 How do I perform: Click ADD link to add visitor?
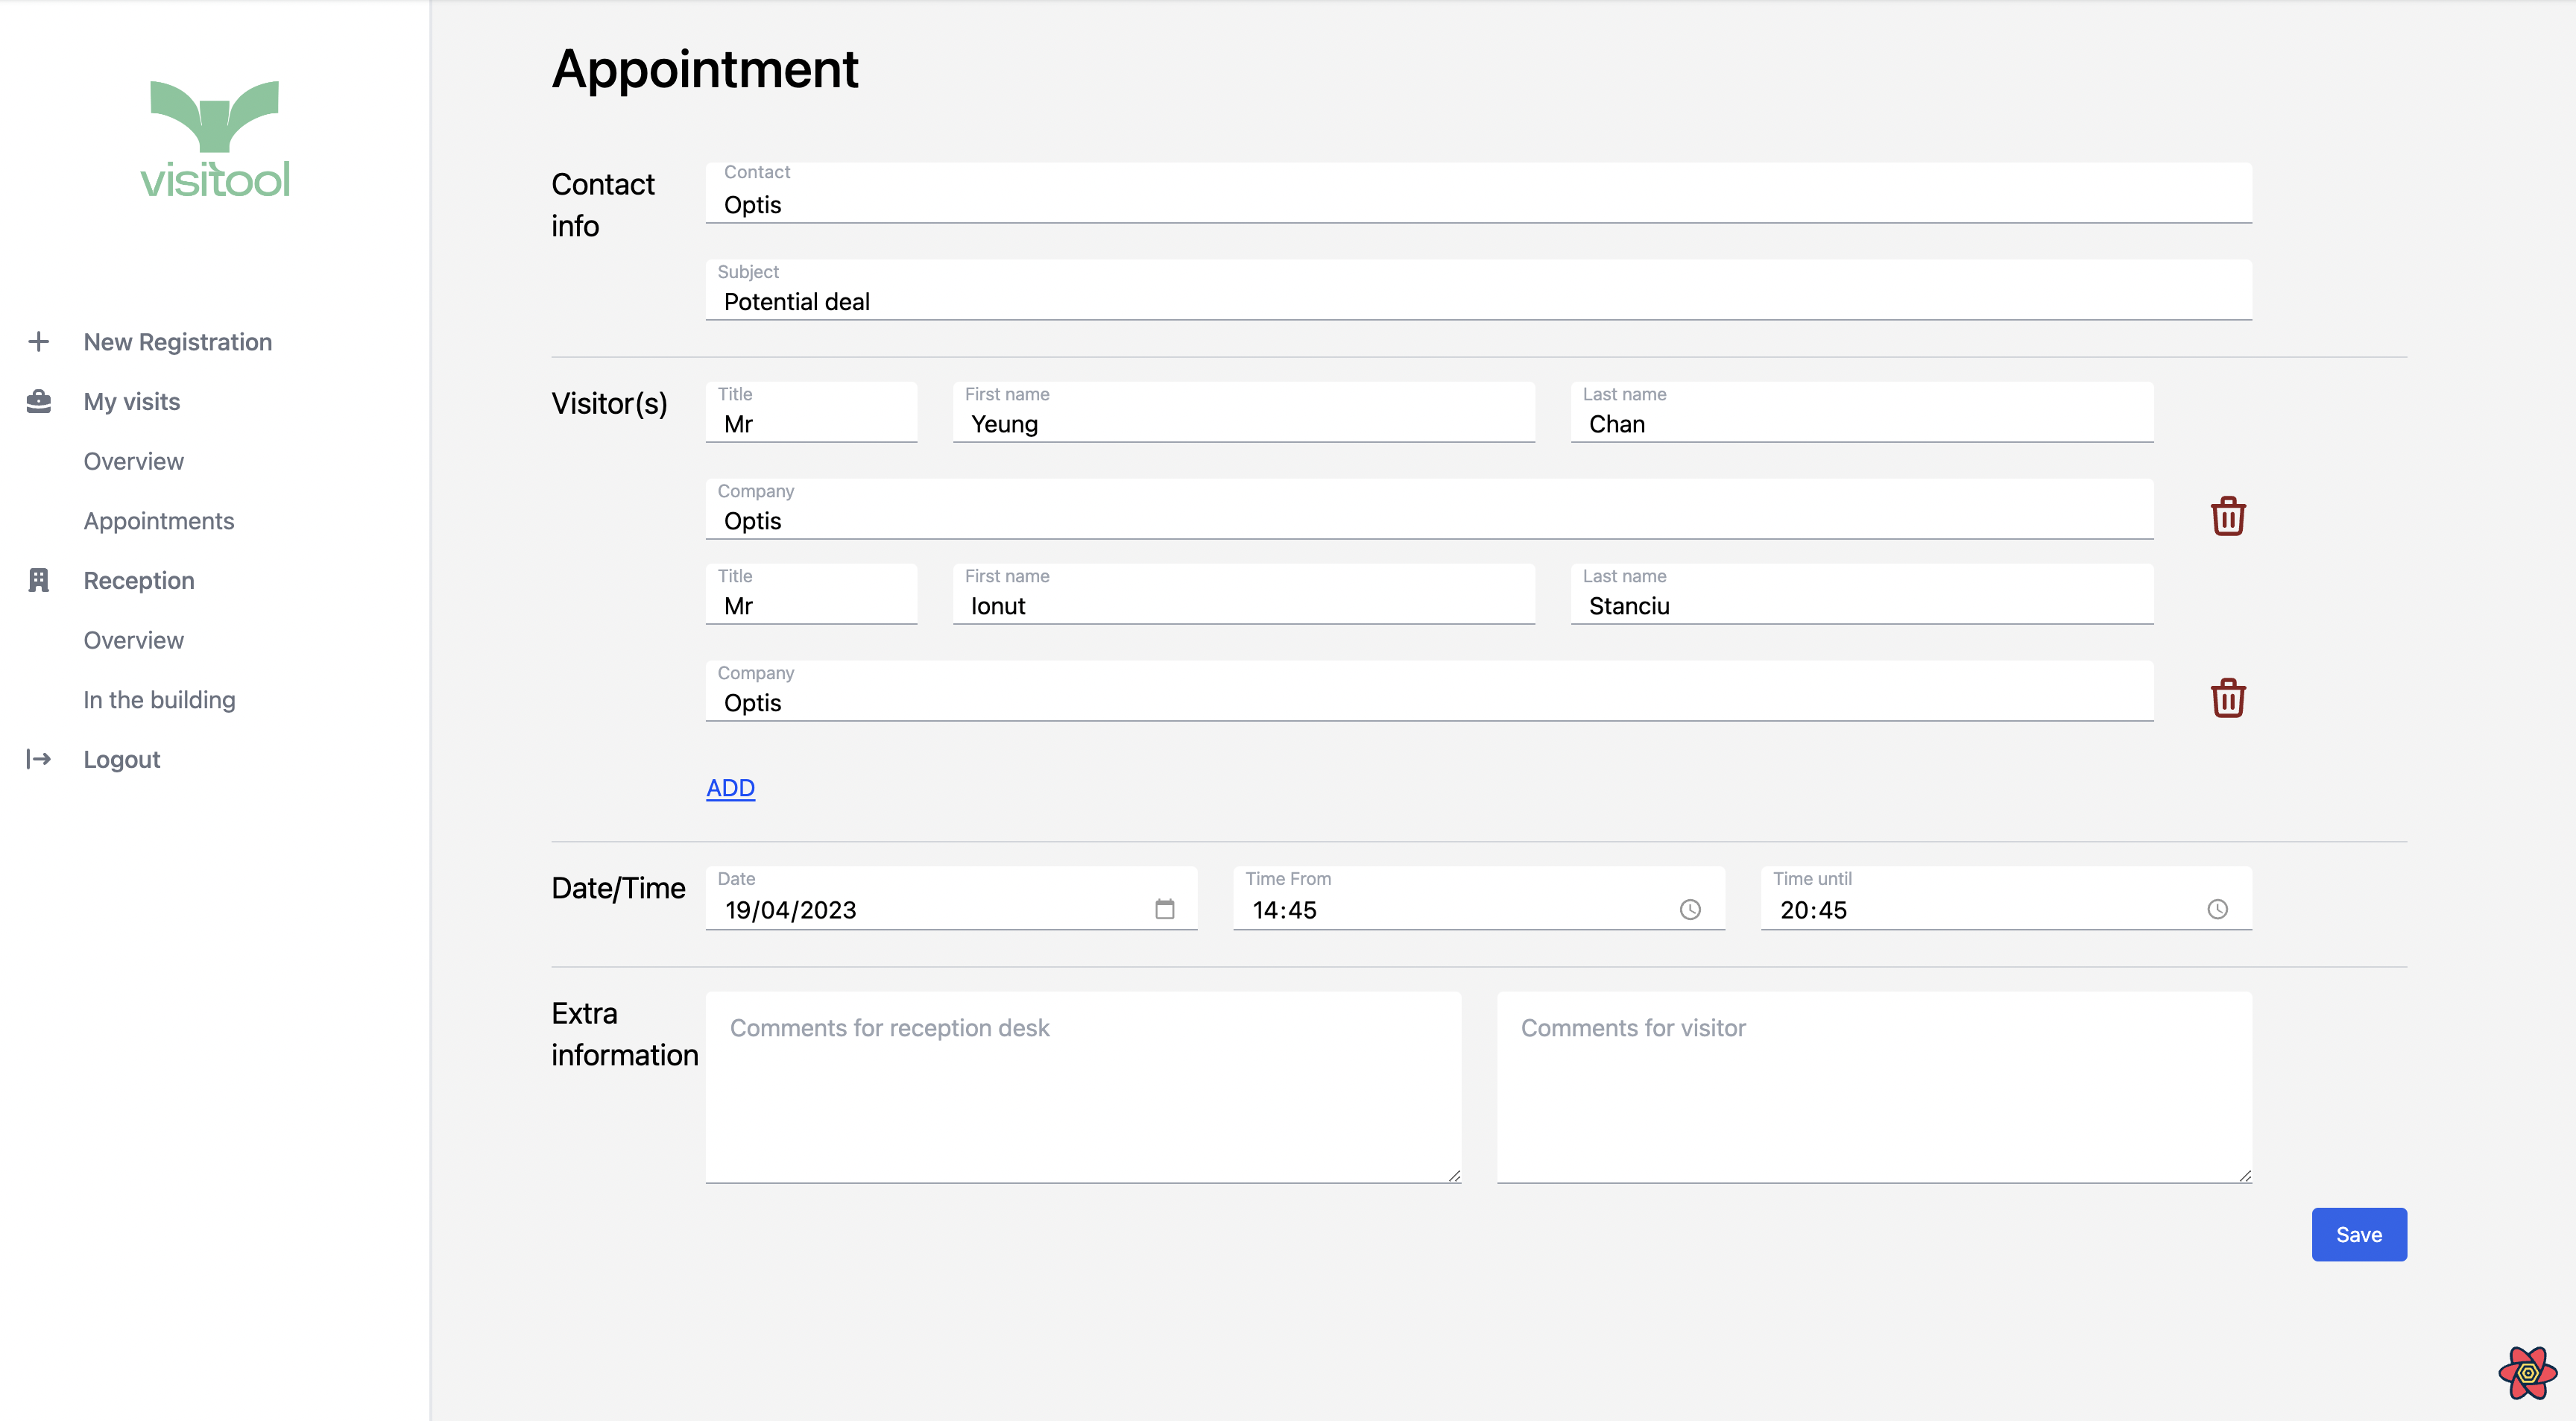731,788
